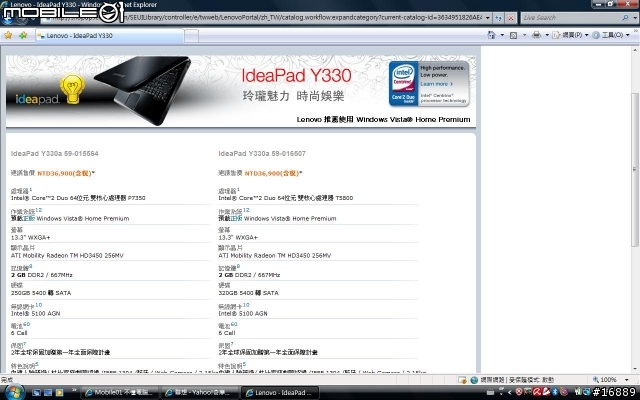This screenshot has width=640, height=400.
Task: Open the Print button dropdown arrow
Action: 547,35
